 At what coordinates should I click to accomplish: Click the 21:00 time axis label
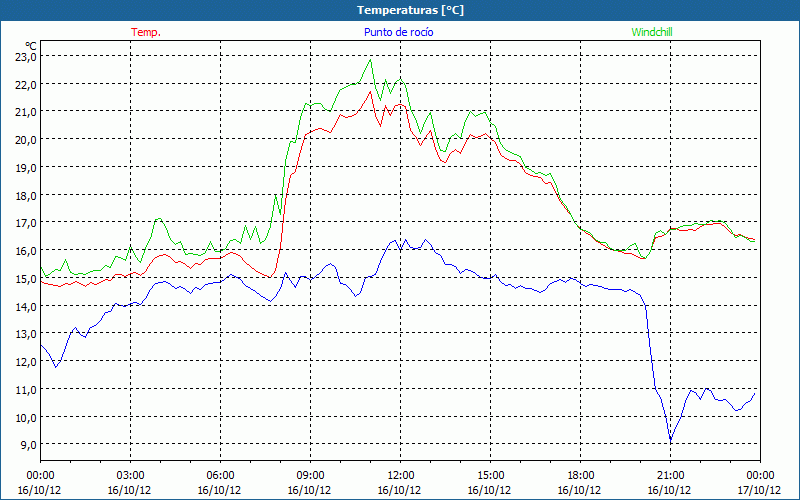pos(670,476)
